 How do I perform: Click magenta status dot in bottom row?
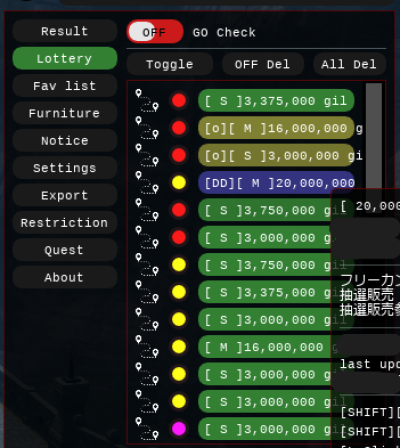tap(179, 429)
